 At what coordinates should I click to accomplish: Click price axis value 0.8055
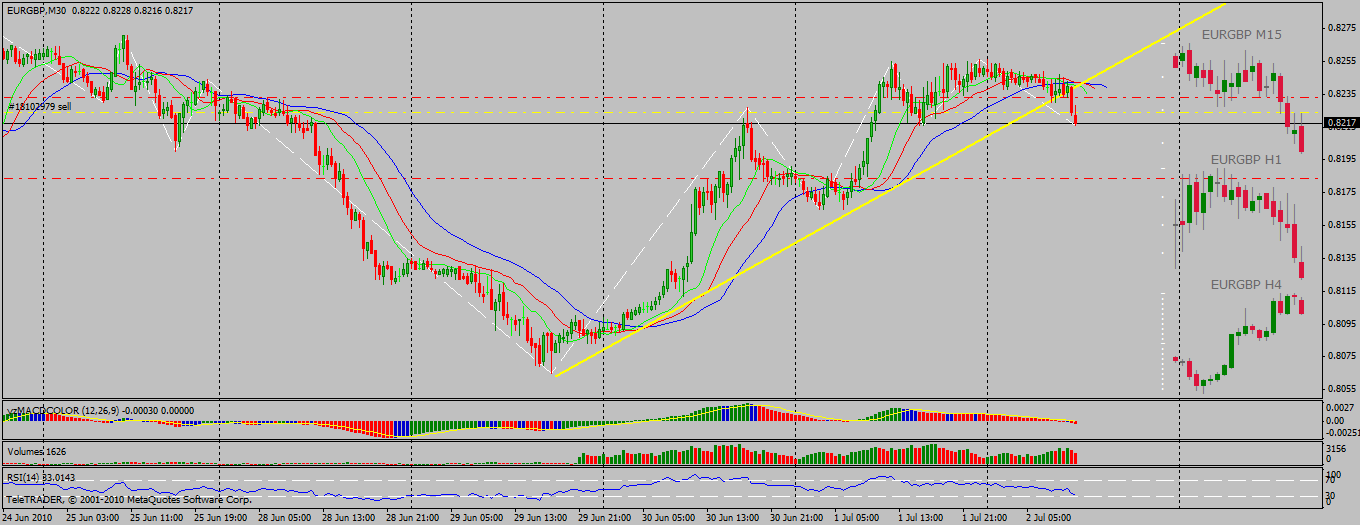point(1341,388)
